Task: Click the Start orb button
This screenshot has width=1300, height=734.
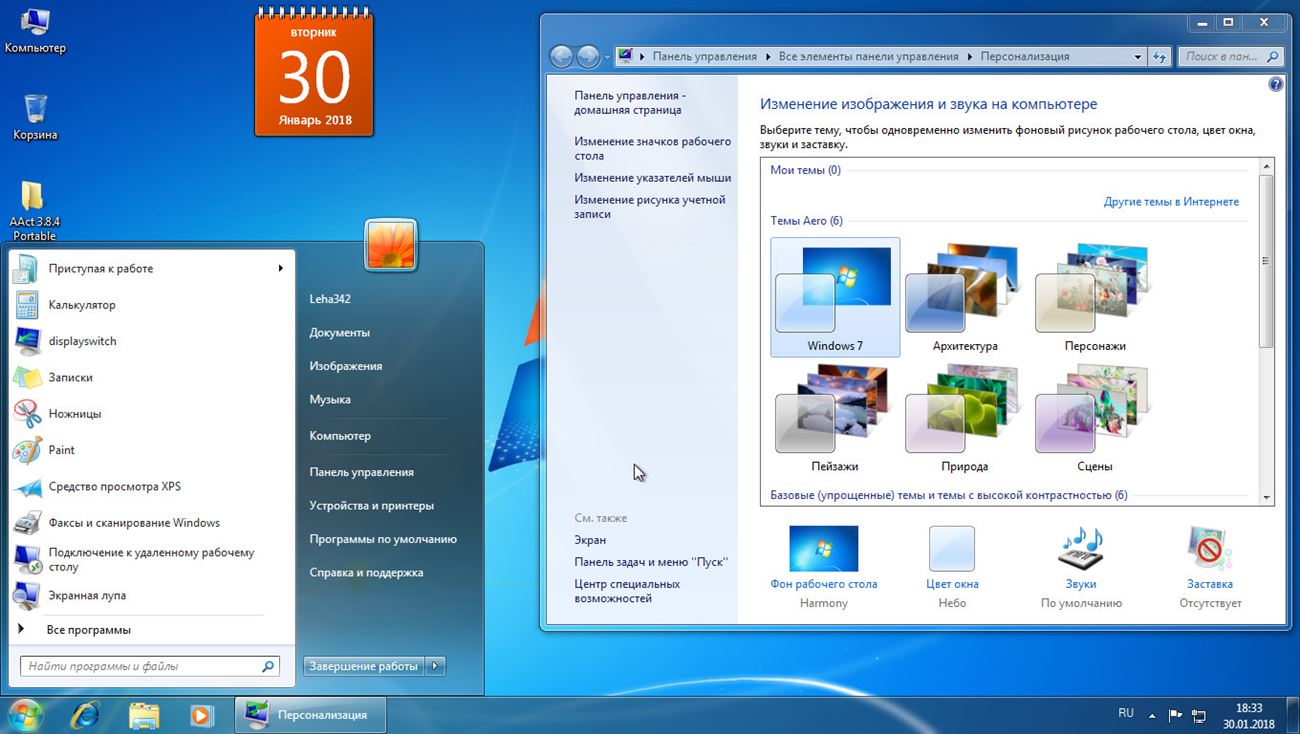Action: [x=24, y=715]
